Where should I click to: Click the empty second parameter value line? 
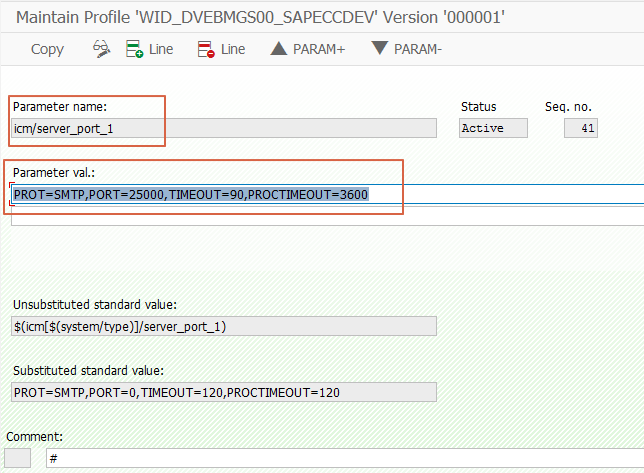coord(328,216)
